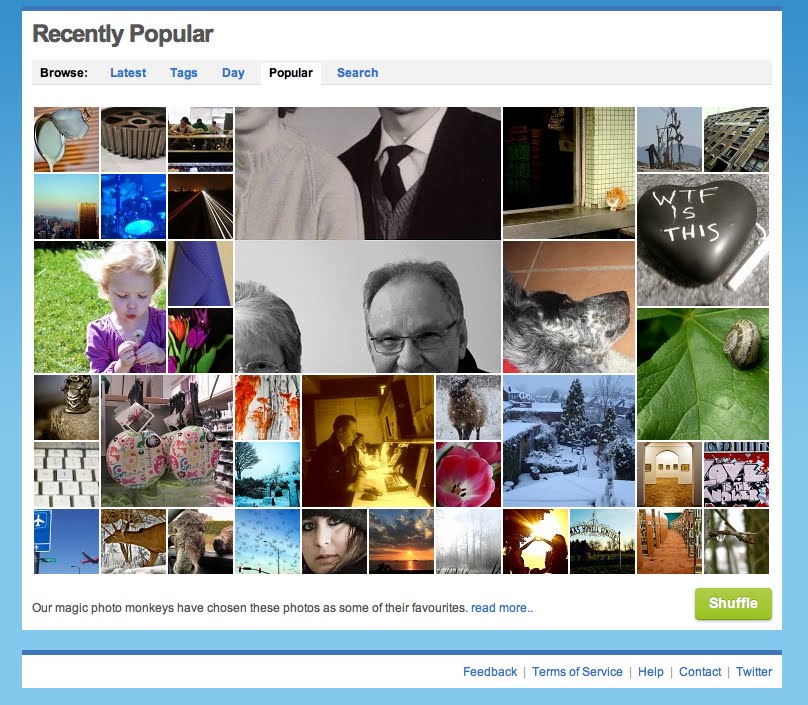Open the airport sign with airplane photo
This screenshot has width=808, height=705.
66,541
